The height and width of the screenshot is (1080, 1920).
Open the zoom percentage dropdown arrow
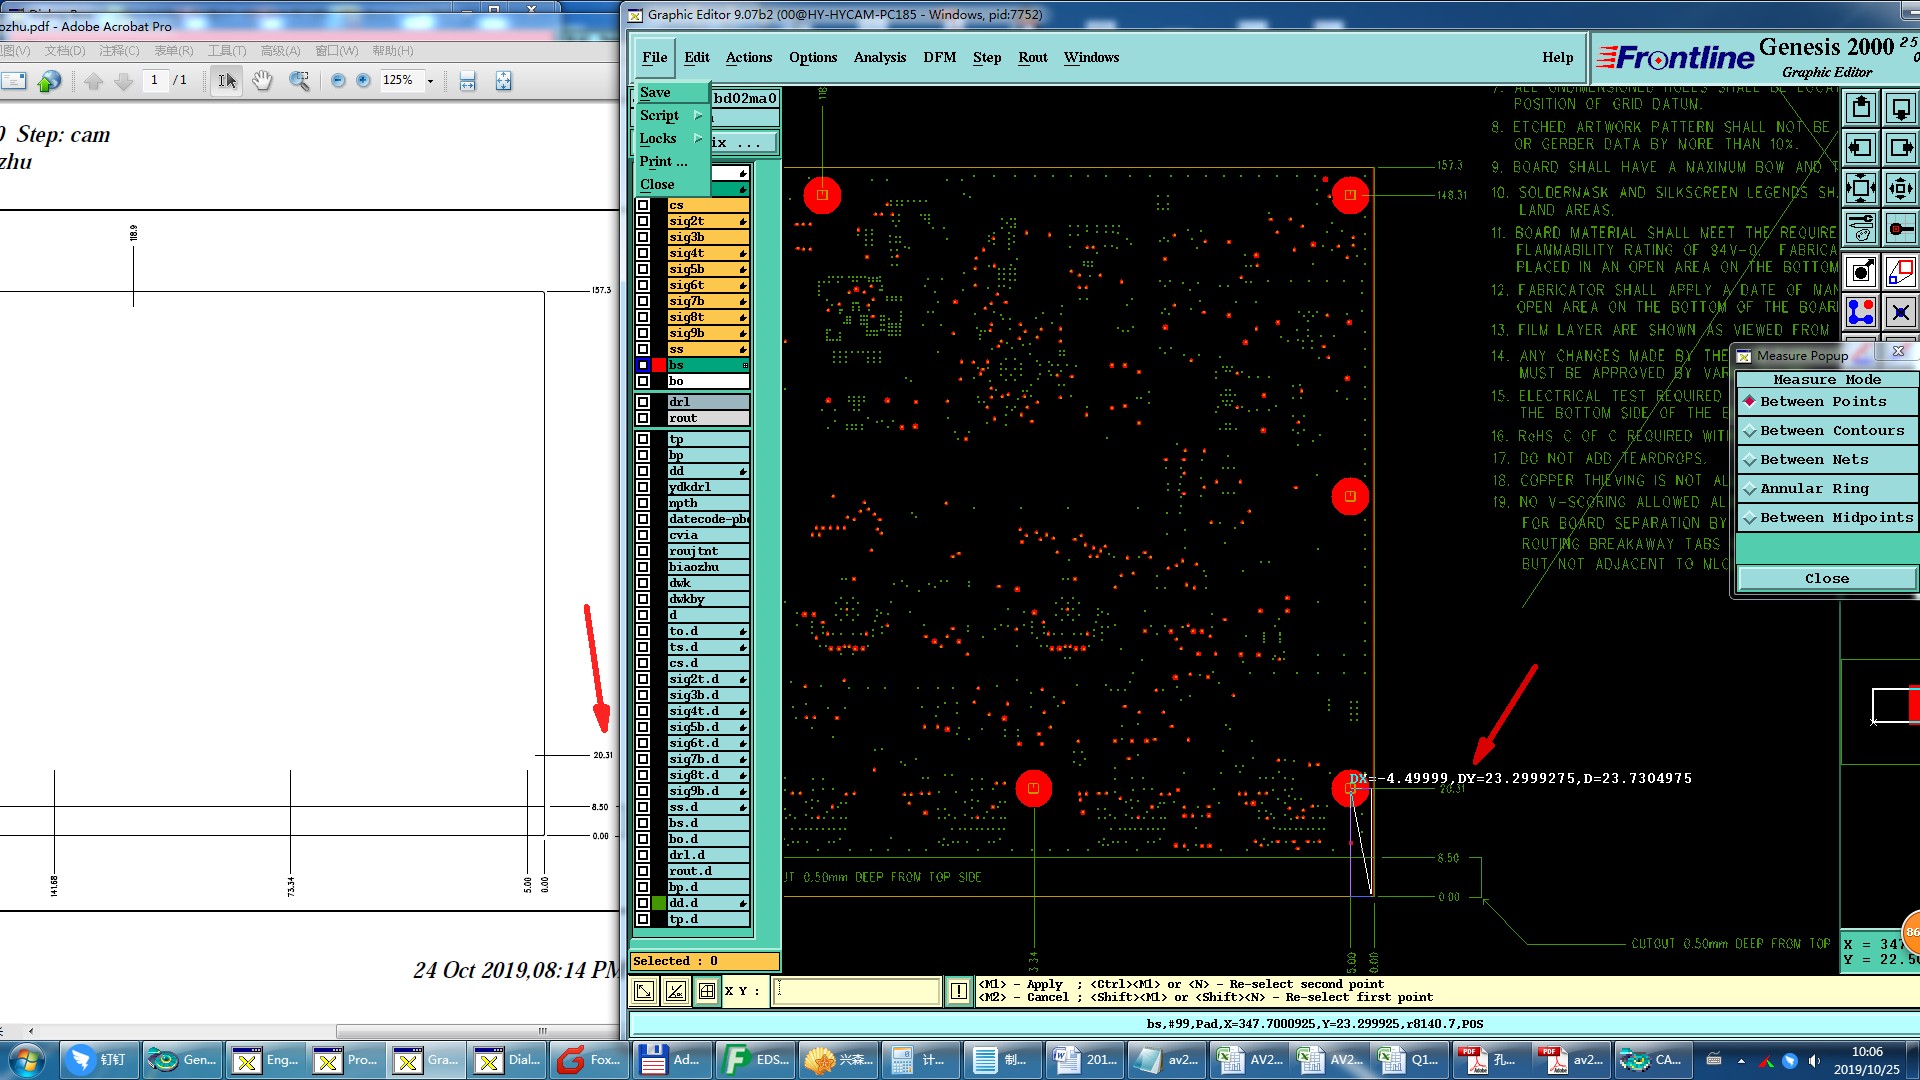pyautogui.click(x=431, y=81)
